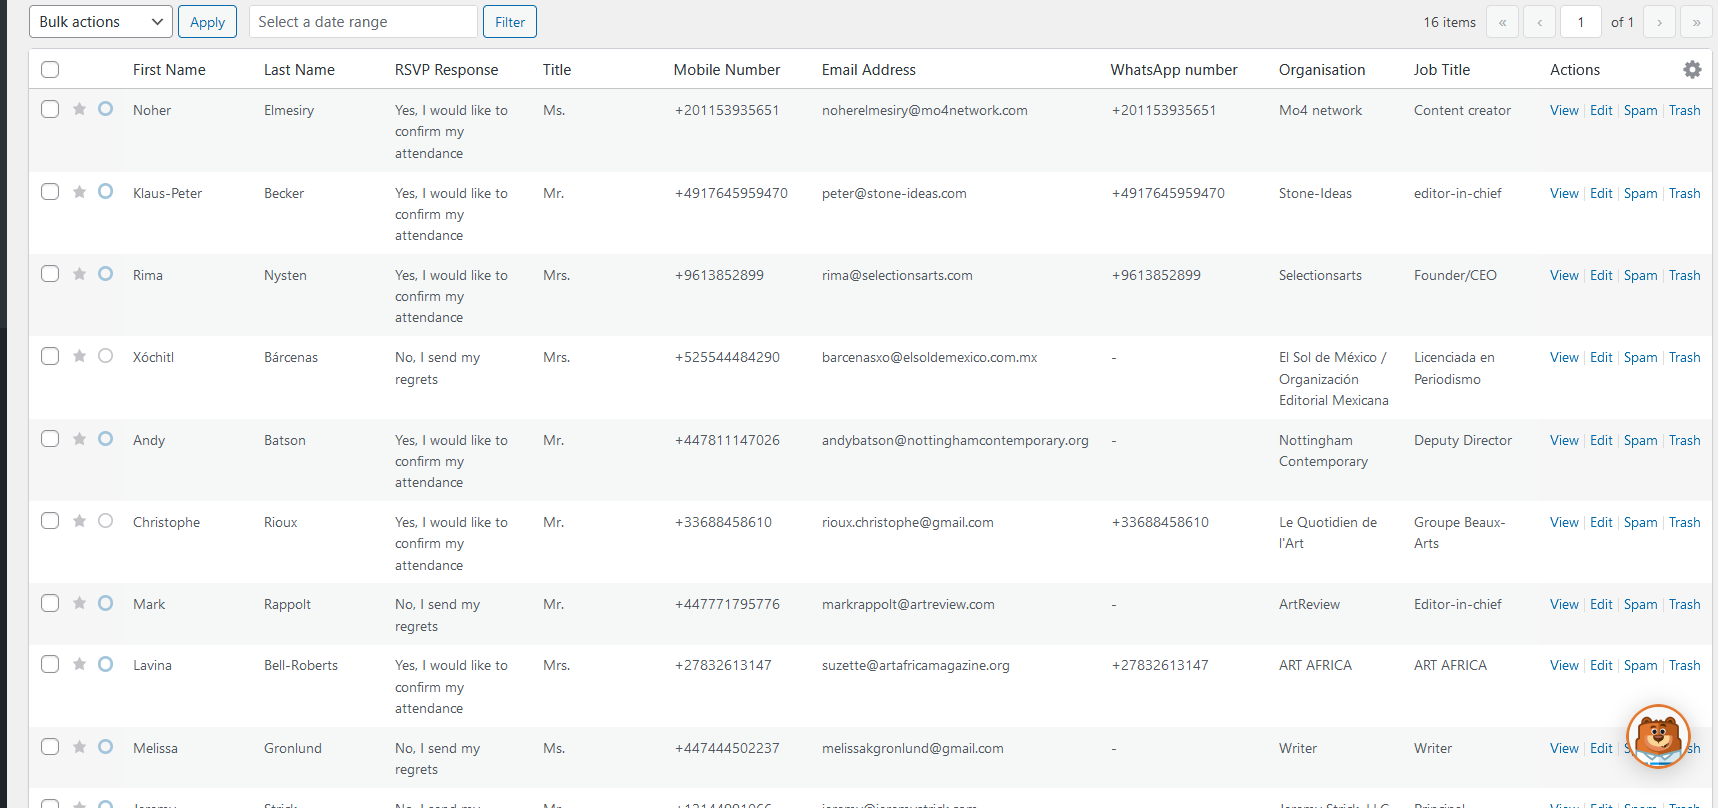Edit the Lavina Bell-Roberts entry
This screenshot has width=1718, height=808.
coord(1601,665)
